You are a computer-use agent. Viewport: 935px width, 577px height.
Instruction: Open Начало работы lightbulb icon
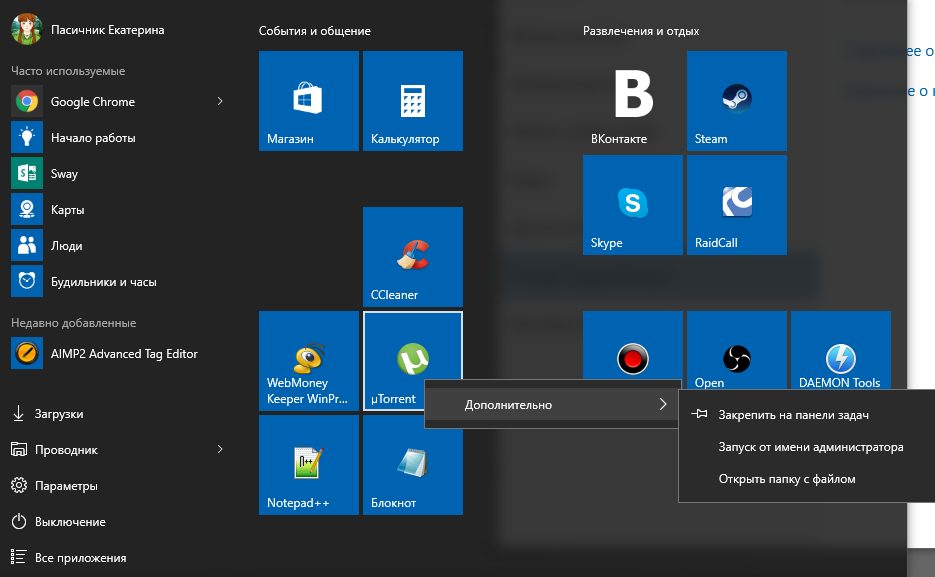(x=27, y=137)
